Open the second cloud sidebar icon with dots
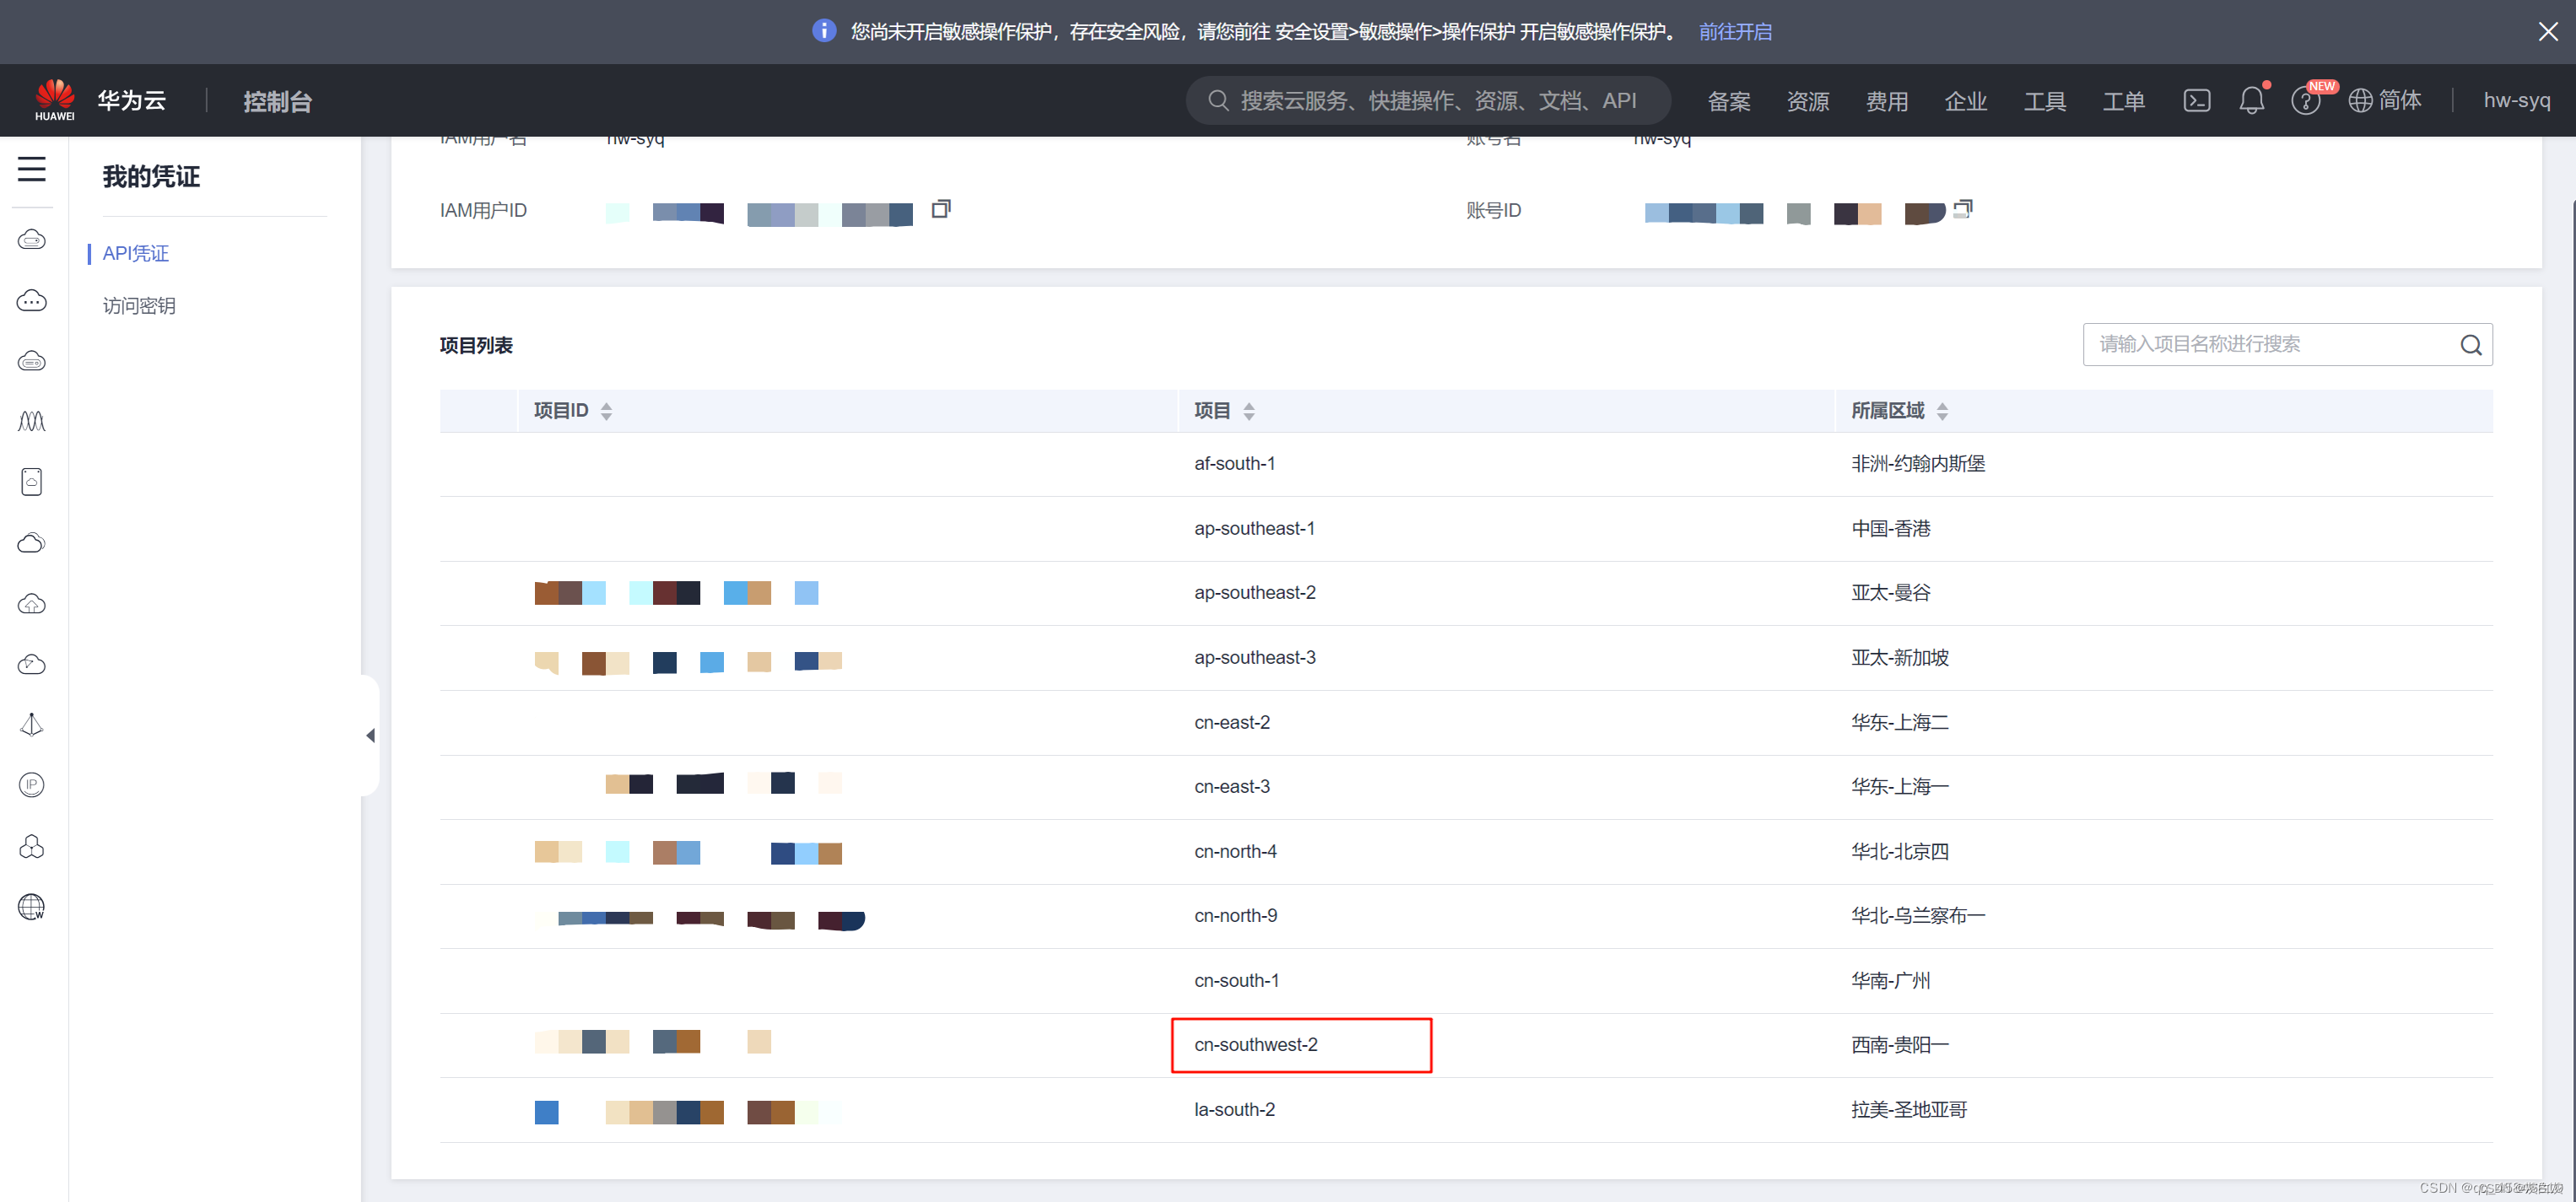Screen dimensions: 2576x1202 32,300
